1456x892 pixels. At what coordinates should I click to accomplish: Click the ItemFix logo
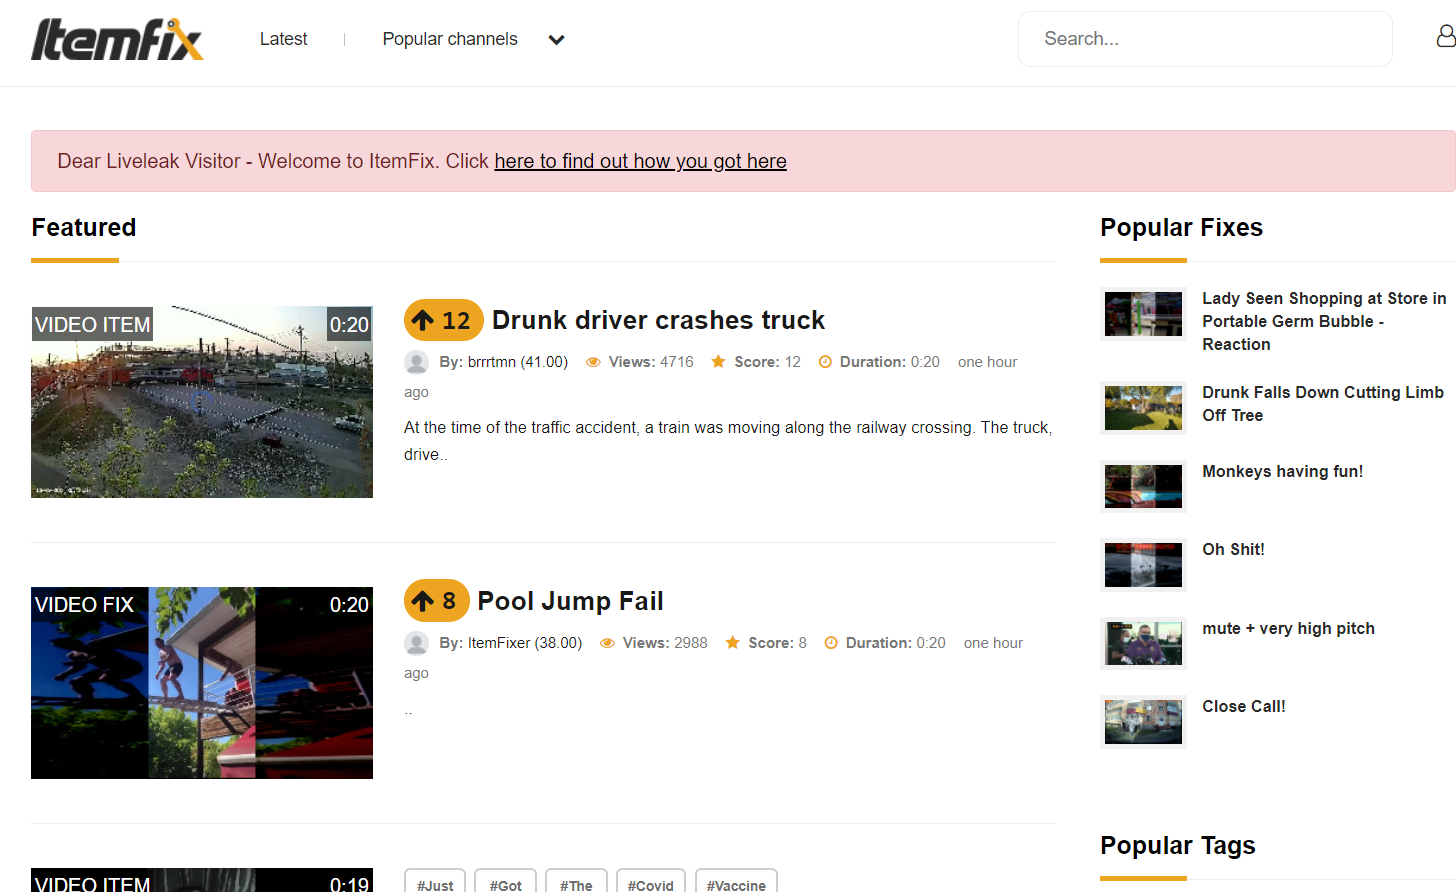point(117,39)
